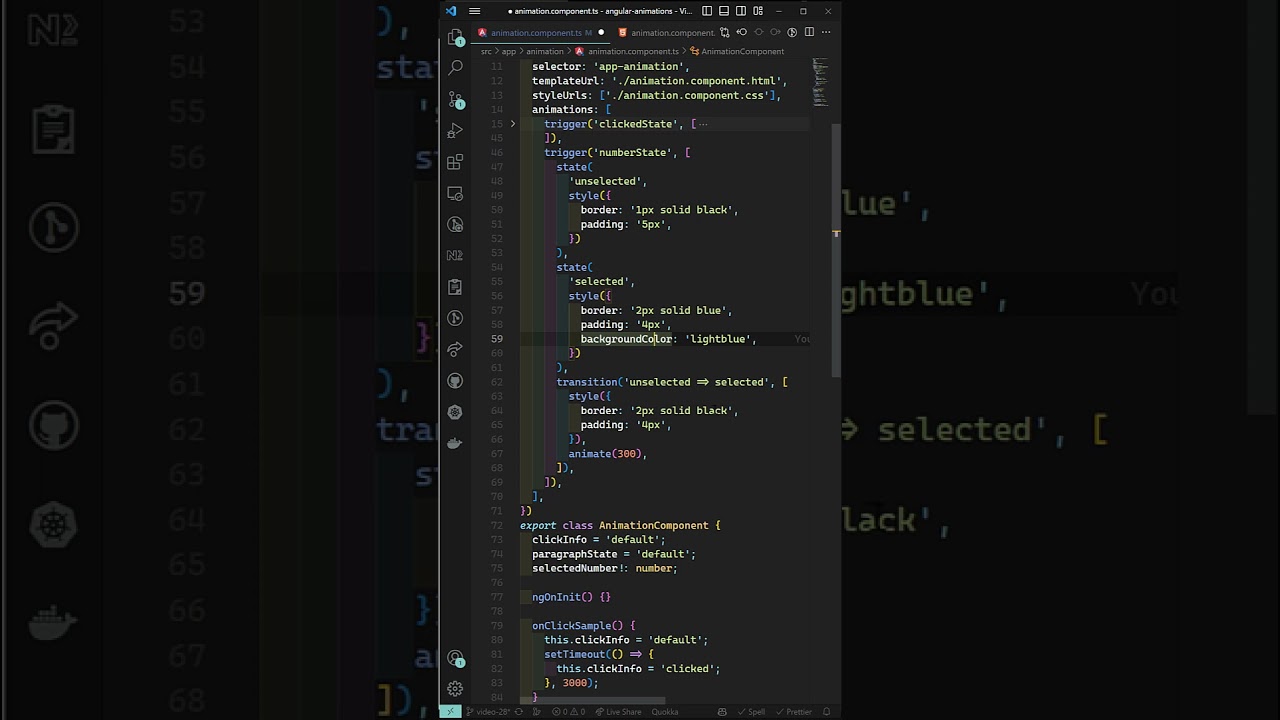Image resolution: width=1280 pixels, height=720 pixels.
Task: Open the Source Control view
Action: 455,100
